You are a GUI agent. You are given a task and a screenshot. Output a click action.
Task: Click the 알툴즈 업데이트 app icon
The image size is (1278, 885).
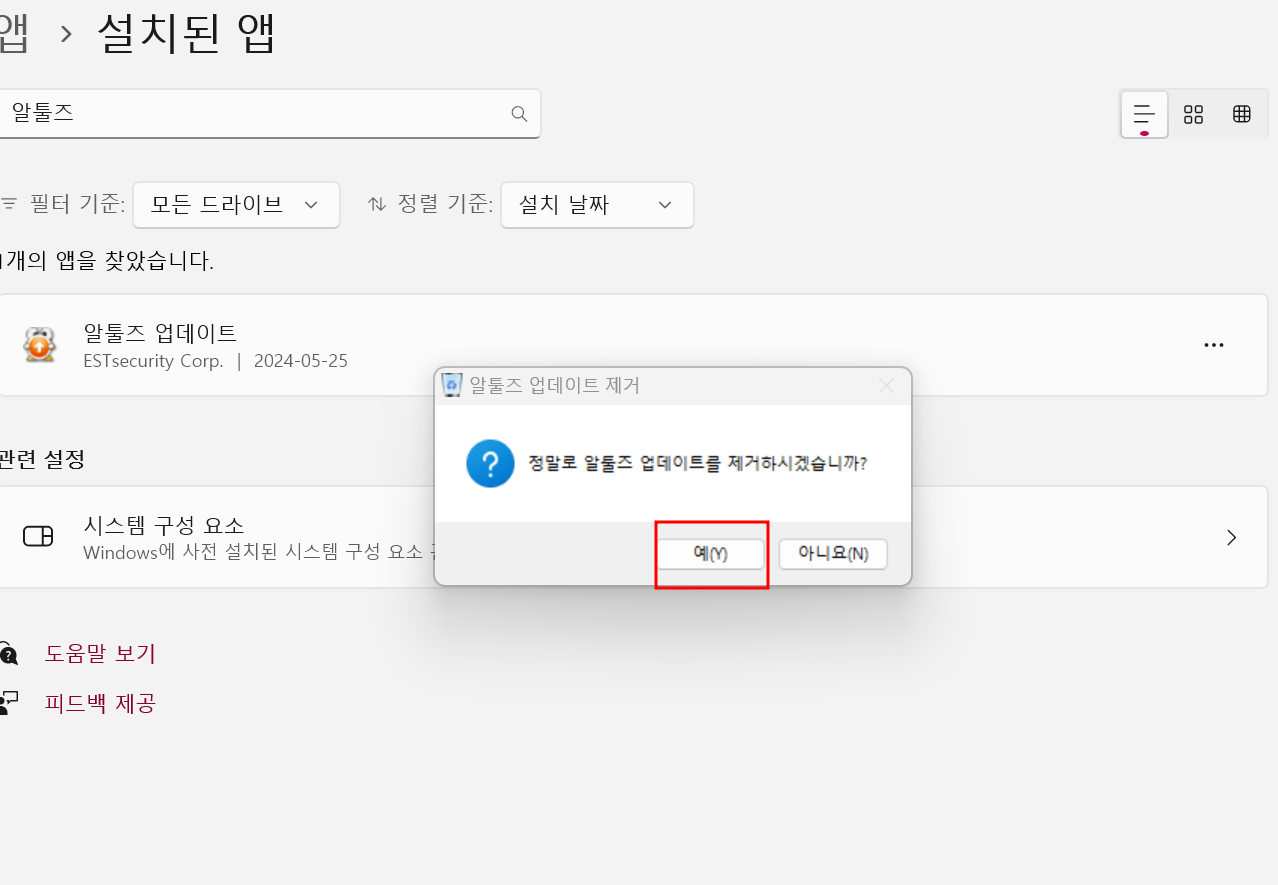tap(39, 345)
